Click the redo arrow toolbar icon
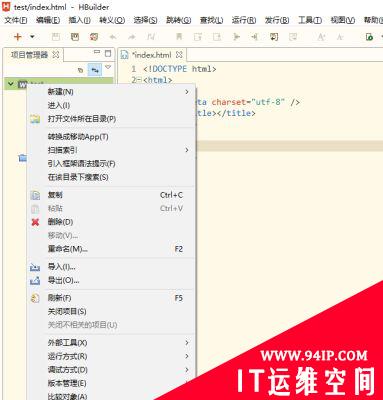Screen dimensions: 383x400 tap(132, 37)
